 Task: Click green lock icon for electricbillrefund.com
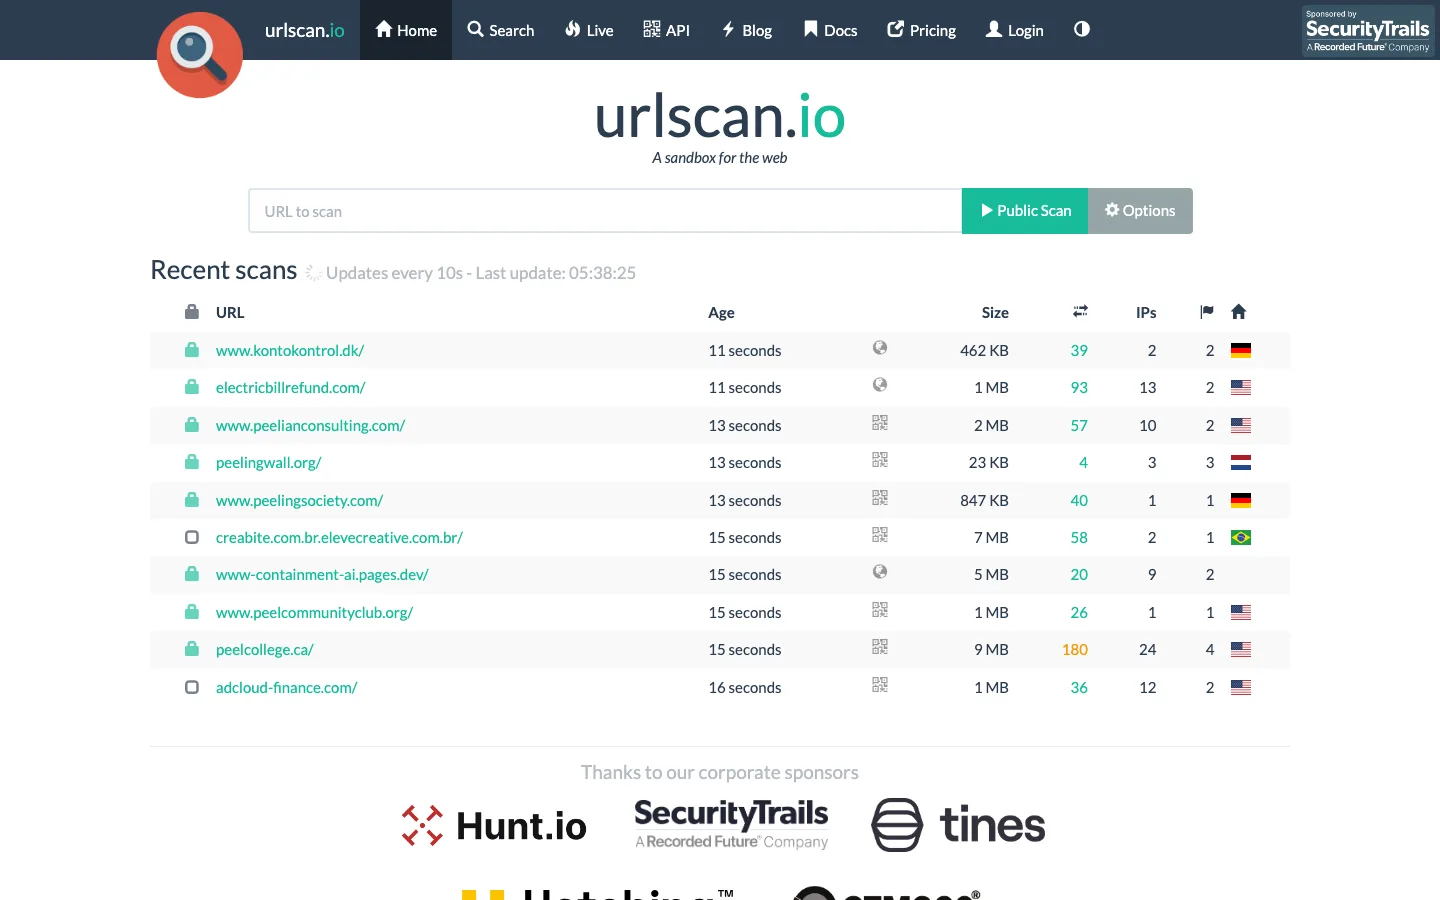(192, 387)
